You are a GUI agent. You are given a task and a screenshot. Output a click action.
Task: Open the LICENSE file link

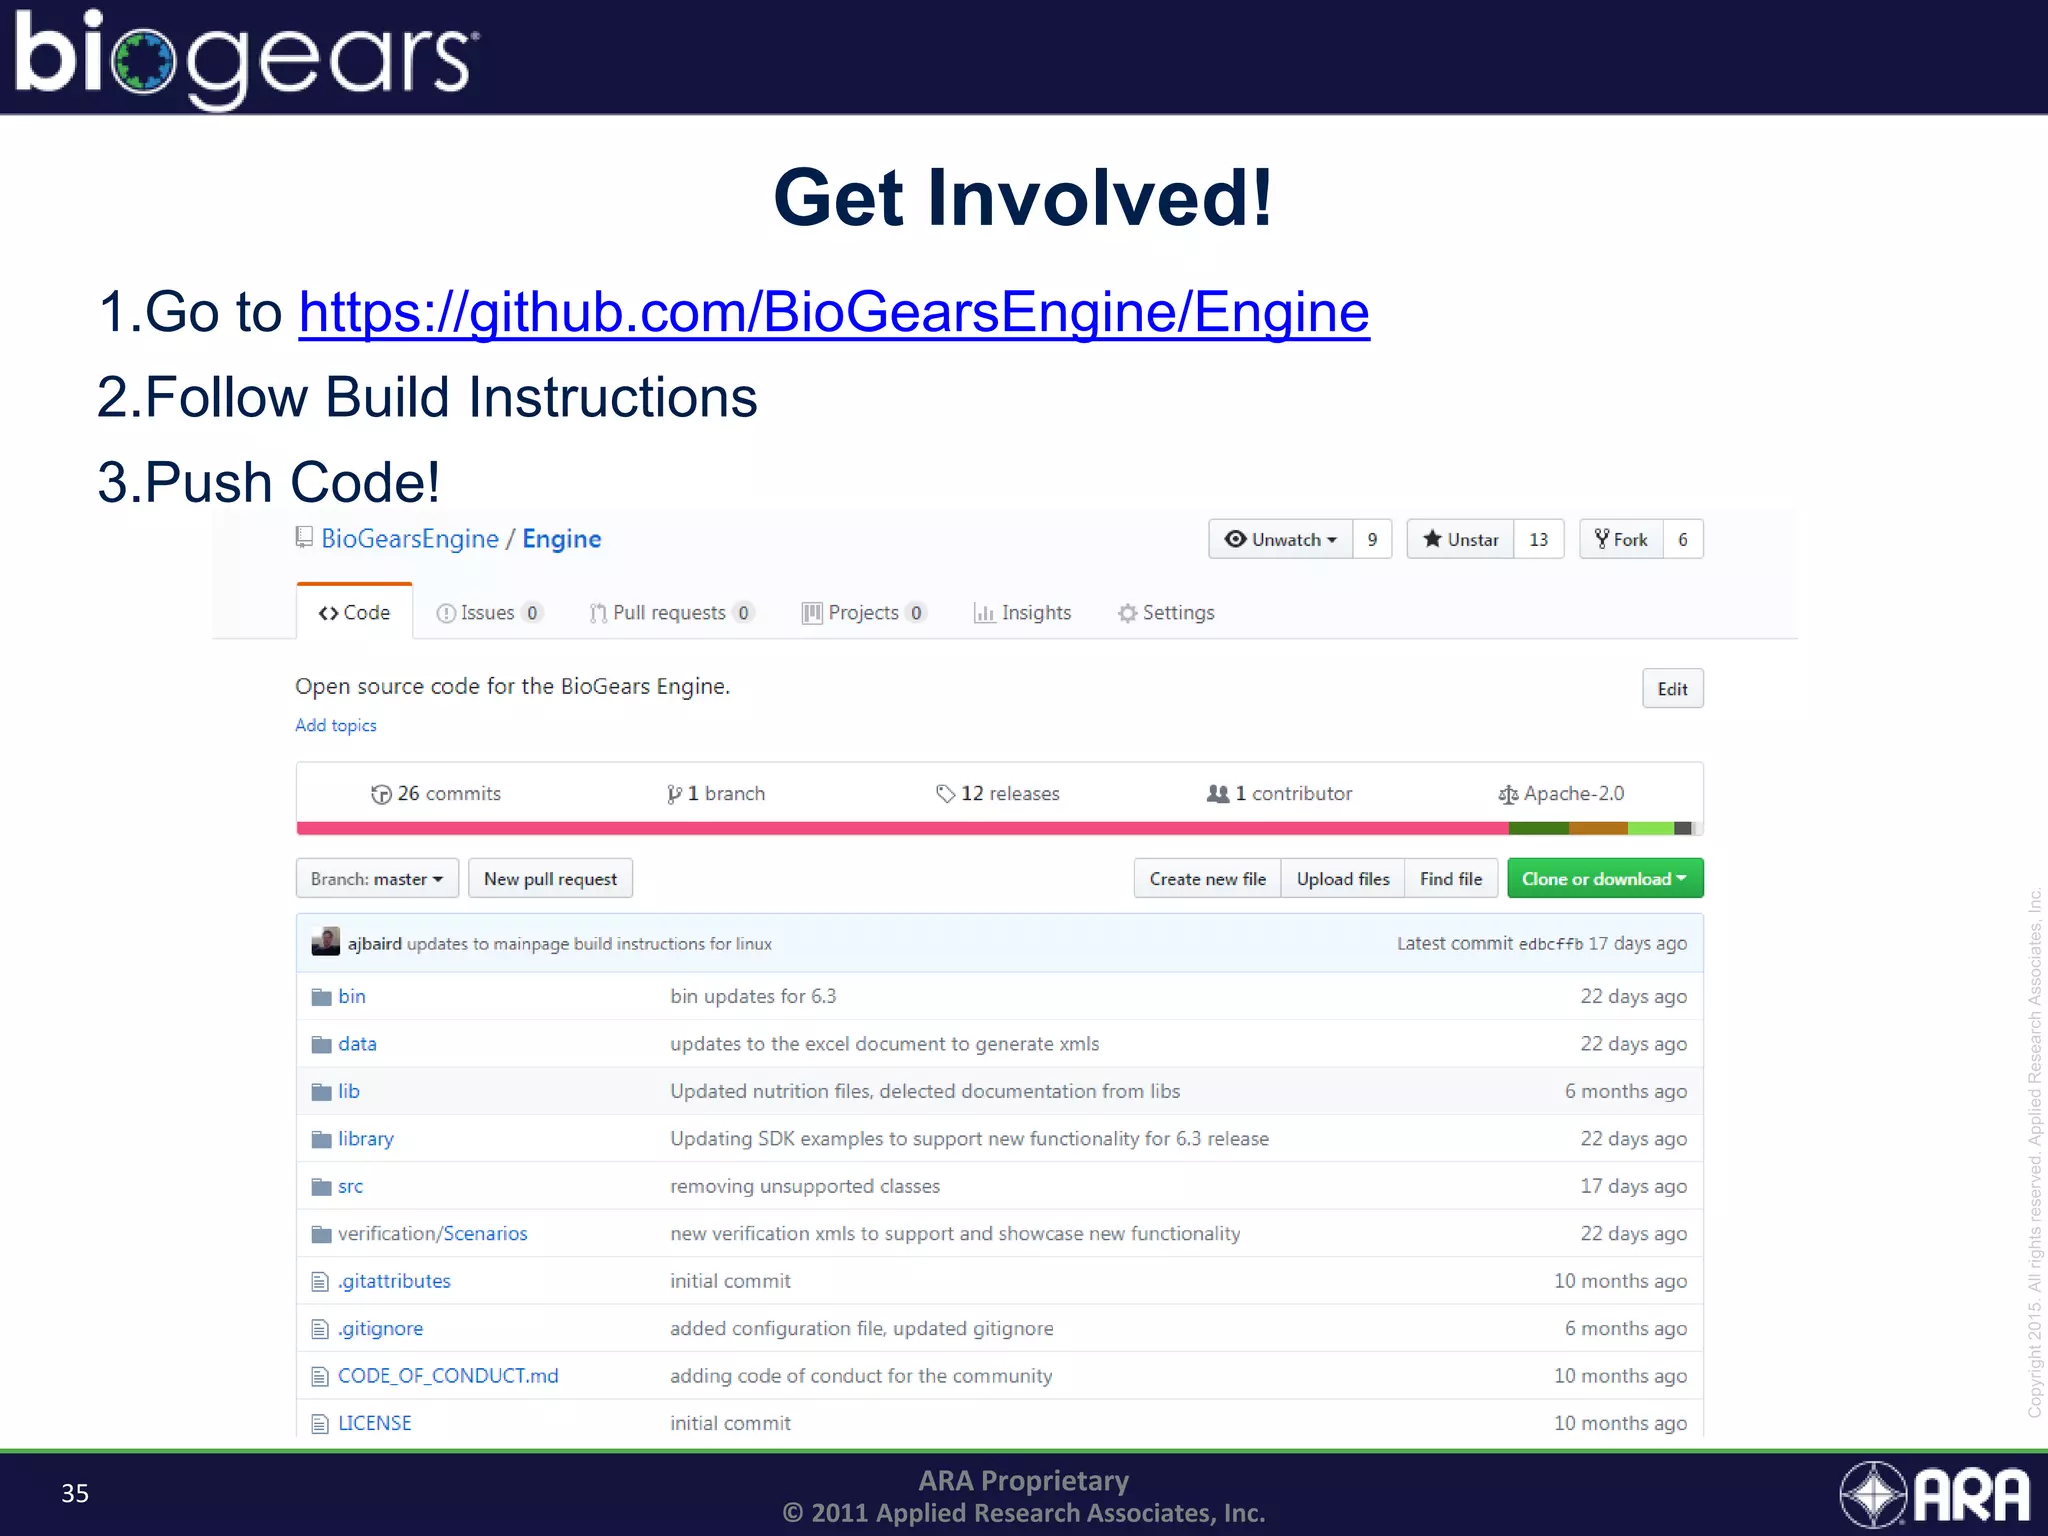375,1423
